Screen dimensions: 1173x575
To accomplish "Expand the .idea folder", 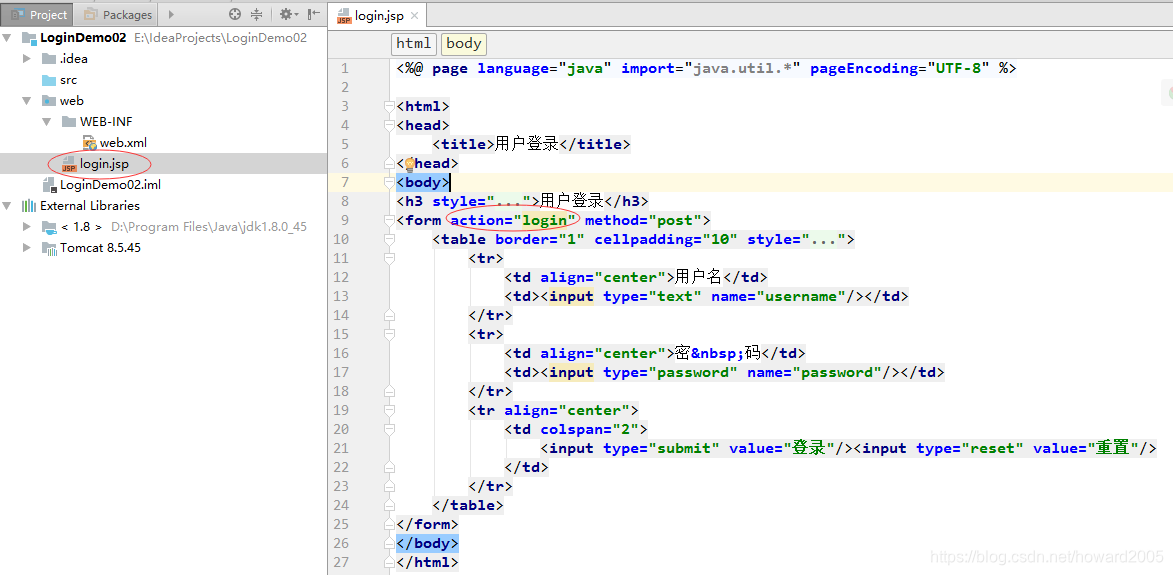I will (x=28, y=58).
